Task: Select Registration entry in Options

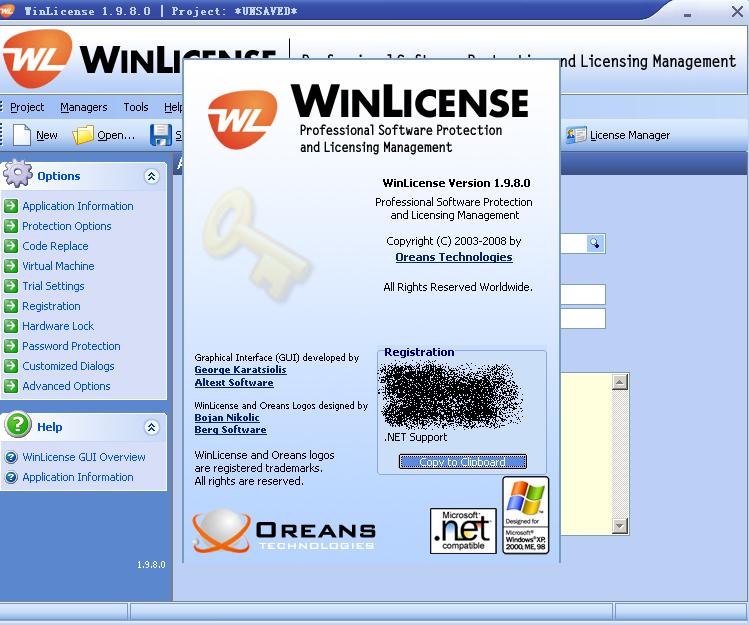Action: [51, 306]
